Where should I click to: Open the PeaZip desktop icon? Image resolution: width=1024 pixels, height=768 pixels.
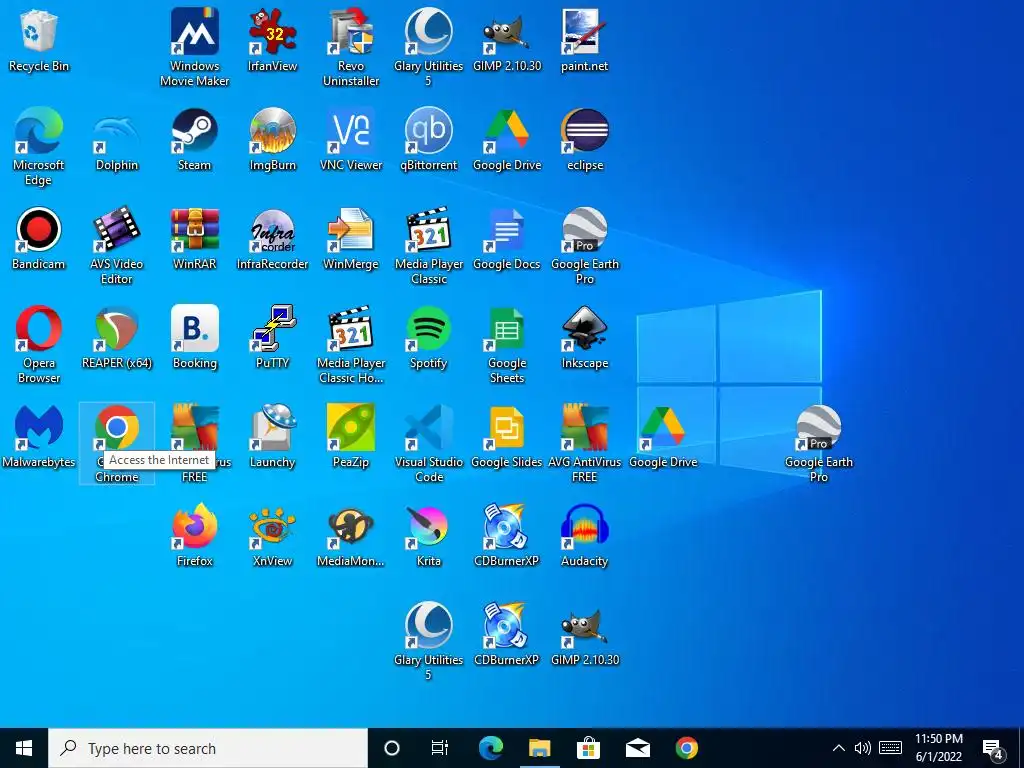351,436
